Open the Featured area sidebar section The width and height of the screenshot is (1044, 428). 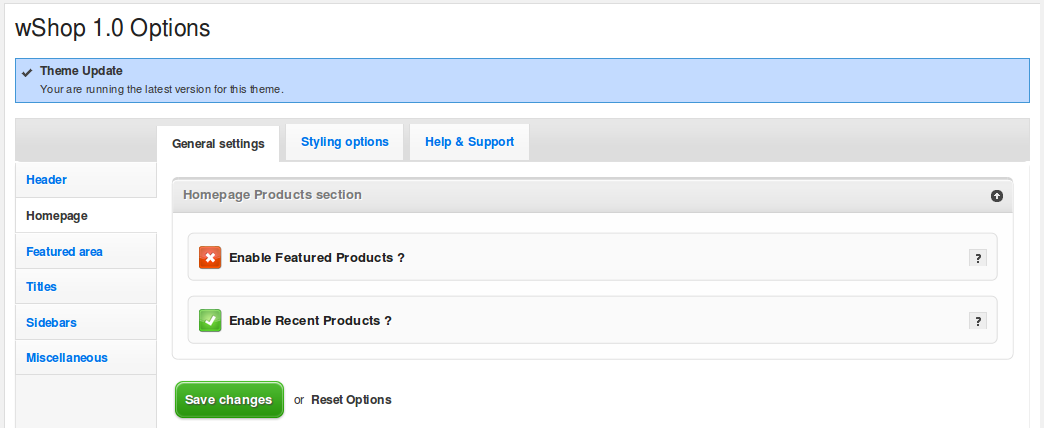[86, 252]
